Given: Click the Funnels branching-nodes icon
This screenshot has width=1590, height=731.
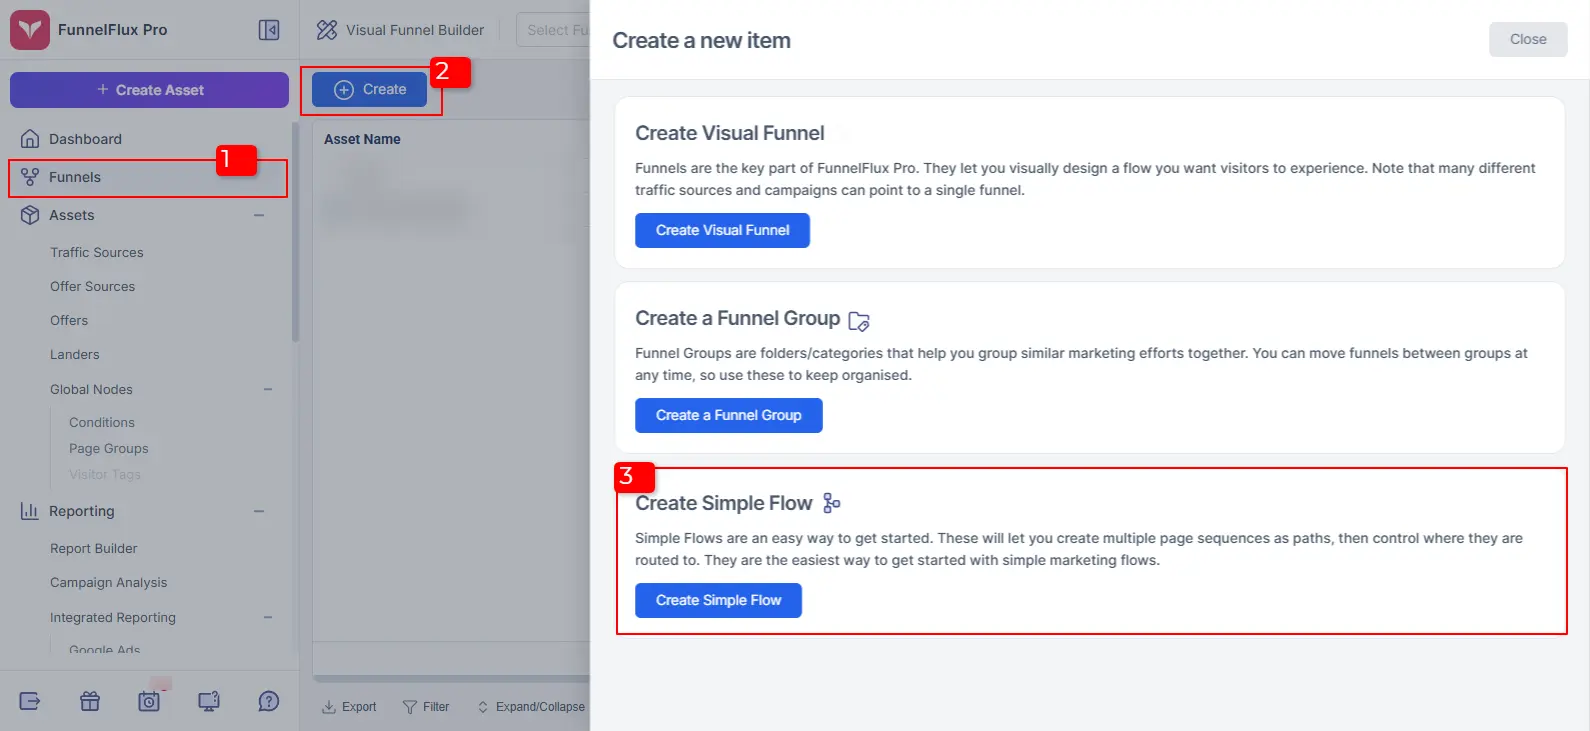Looking at the screenshot, I should [30, 177].
